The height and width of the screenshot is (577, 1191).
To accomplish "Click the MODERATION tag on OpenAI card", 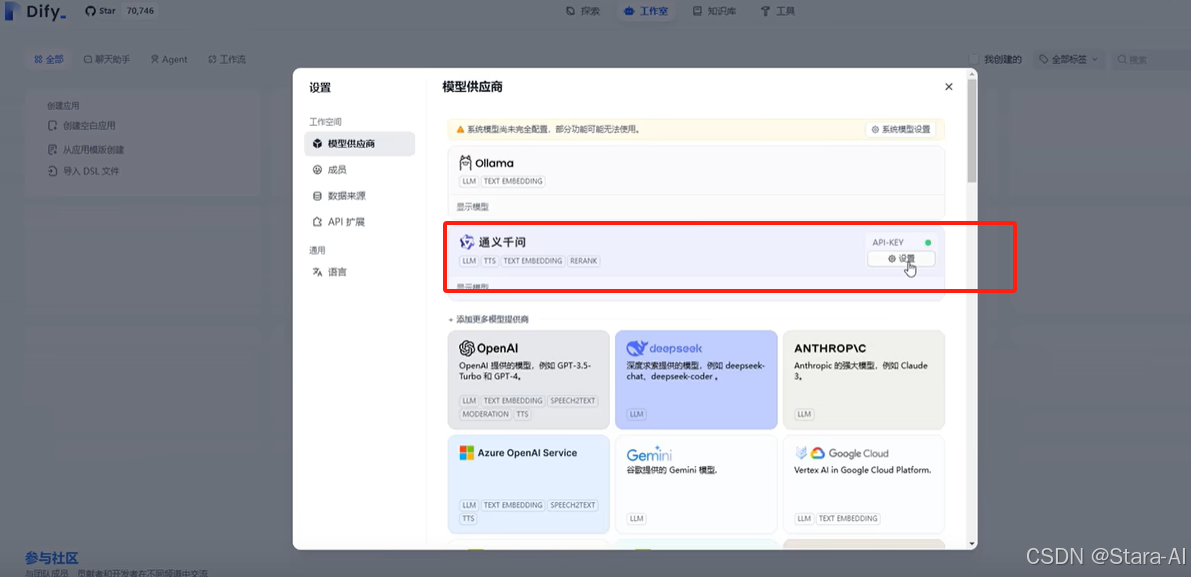I will [485, 414].
